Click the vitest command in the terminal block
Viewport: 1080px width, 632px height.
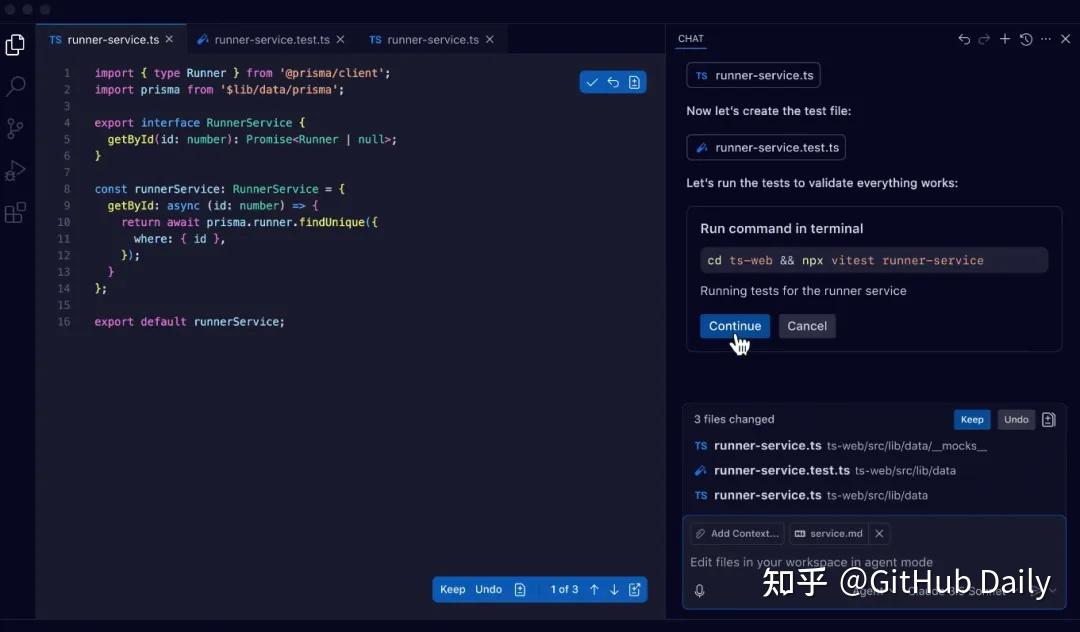click(873, 260)
